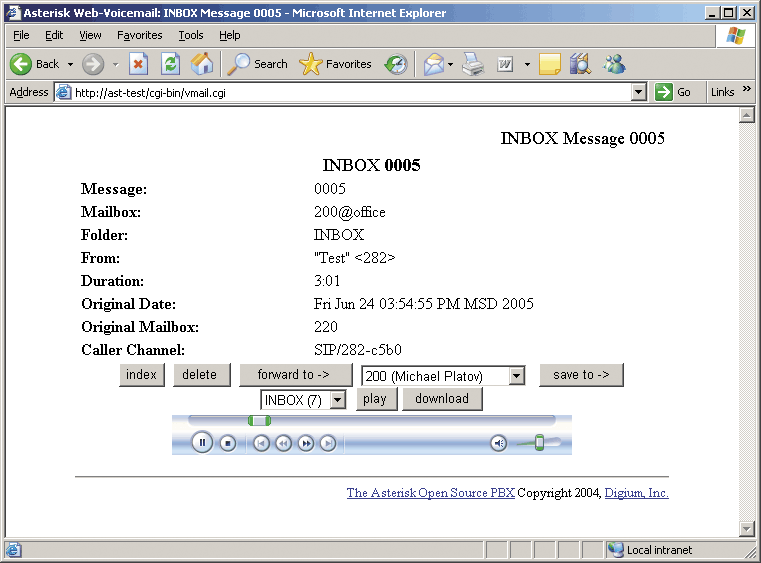Open the Forward history dropdown arrow
Viewport: 761px width, 563px height.
pyautogui.click(x=116, y=64)
